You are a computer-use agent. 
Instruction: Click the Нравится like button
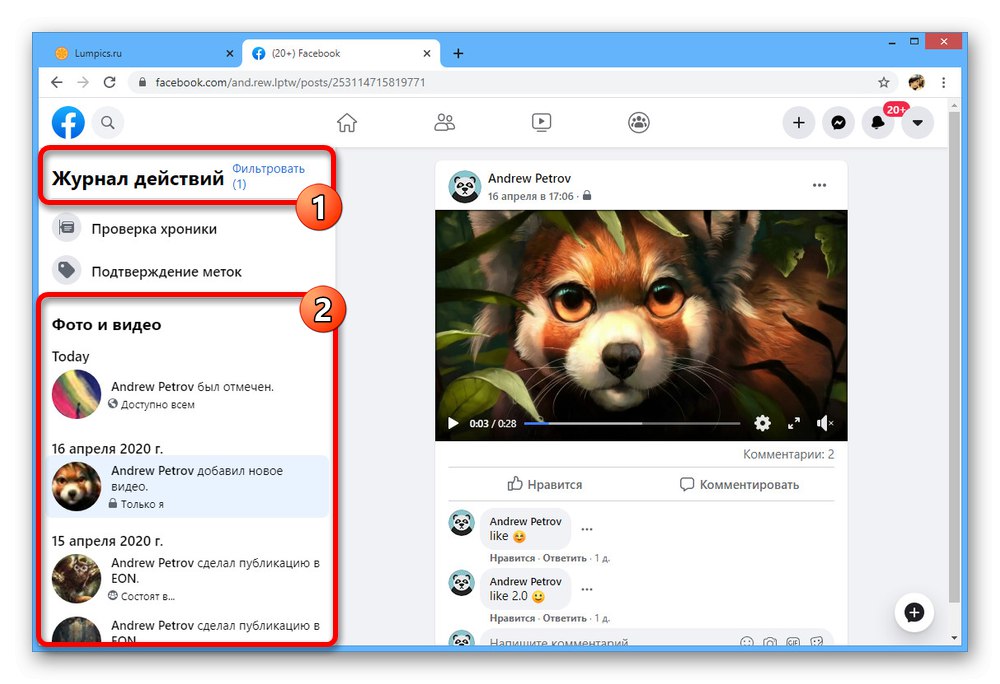545,484
